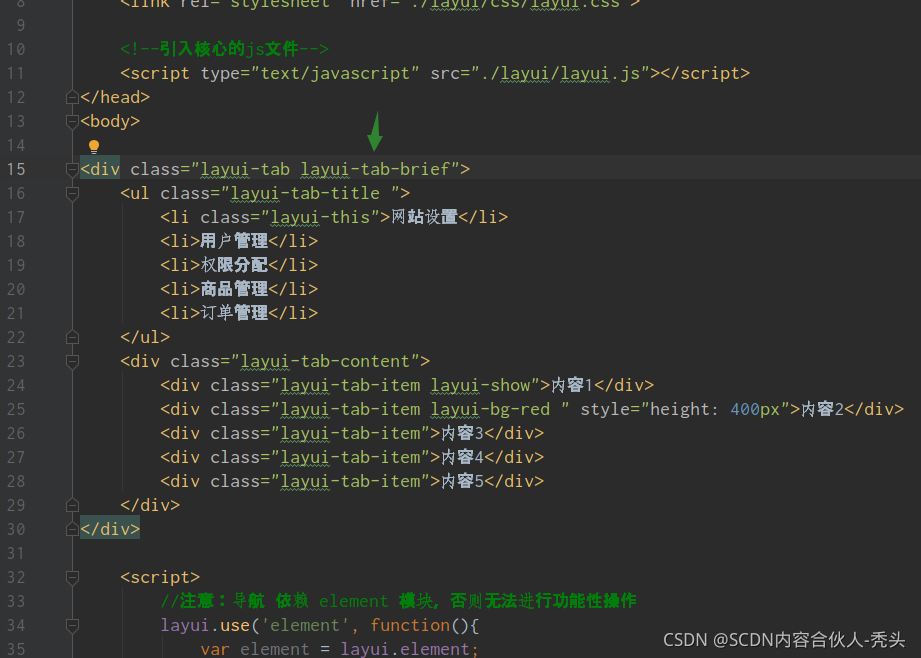Click the </script> closing tag on line 11

click(705, 73)
